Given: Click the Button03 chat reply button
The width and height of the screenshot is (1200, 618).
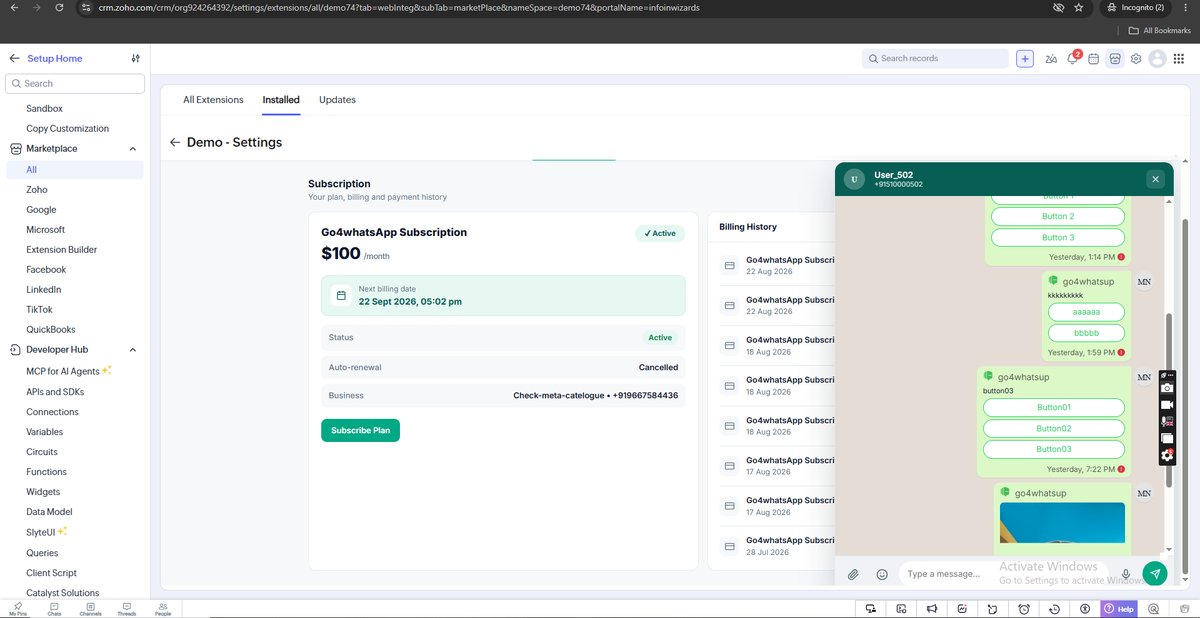Looking at the screenshot, I should [x=1054, y=449].
